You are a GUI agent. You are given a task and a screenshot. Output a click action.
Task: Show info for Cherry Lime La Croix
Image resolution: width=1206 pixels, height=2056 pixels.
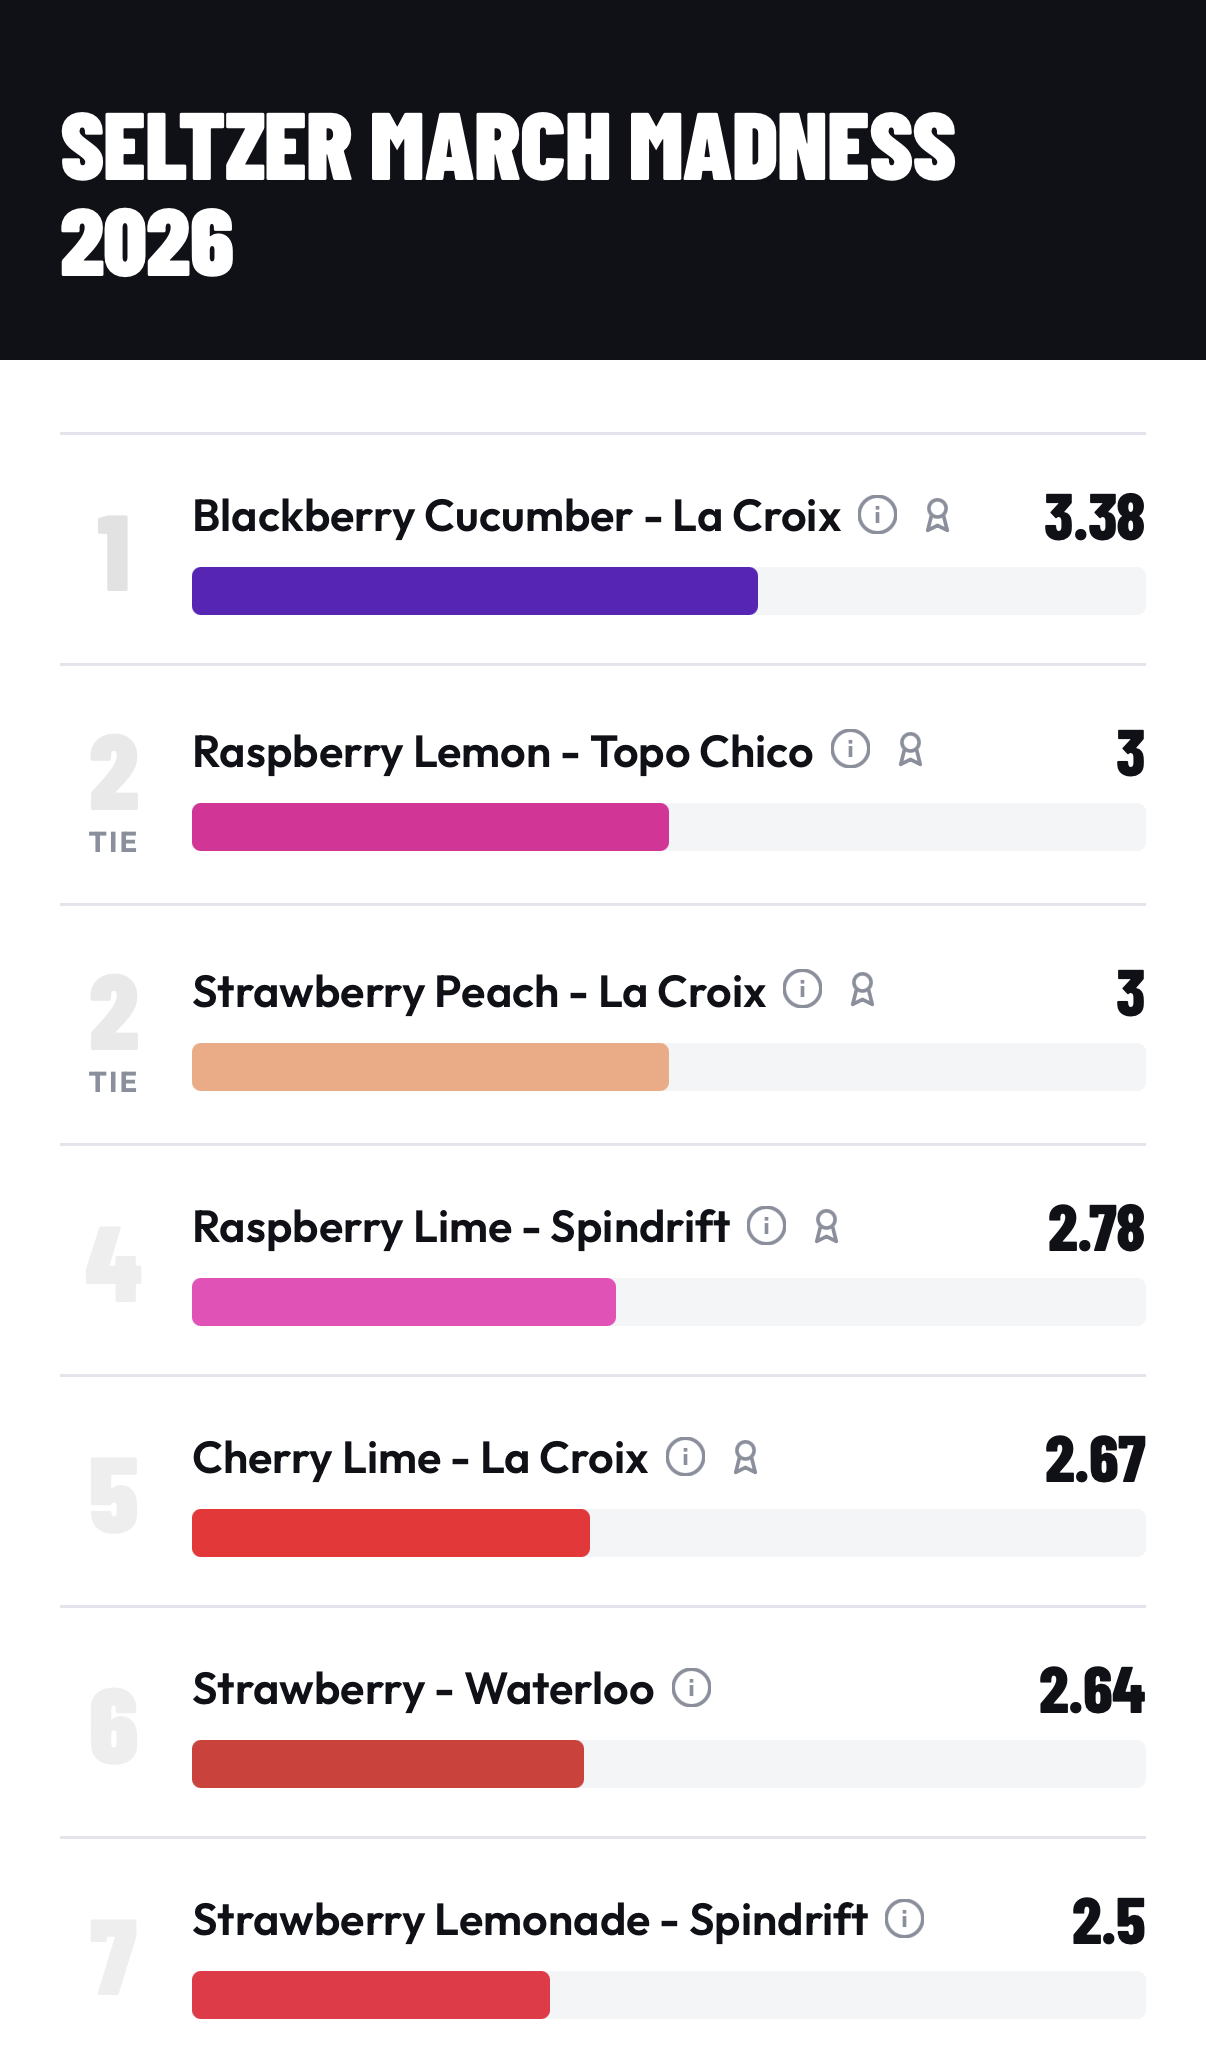685,1456
